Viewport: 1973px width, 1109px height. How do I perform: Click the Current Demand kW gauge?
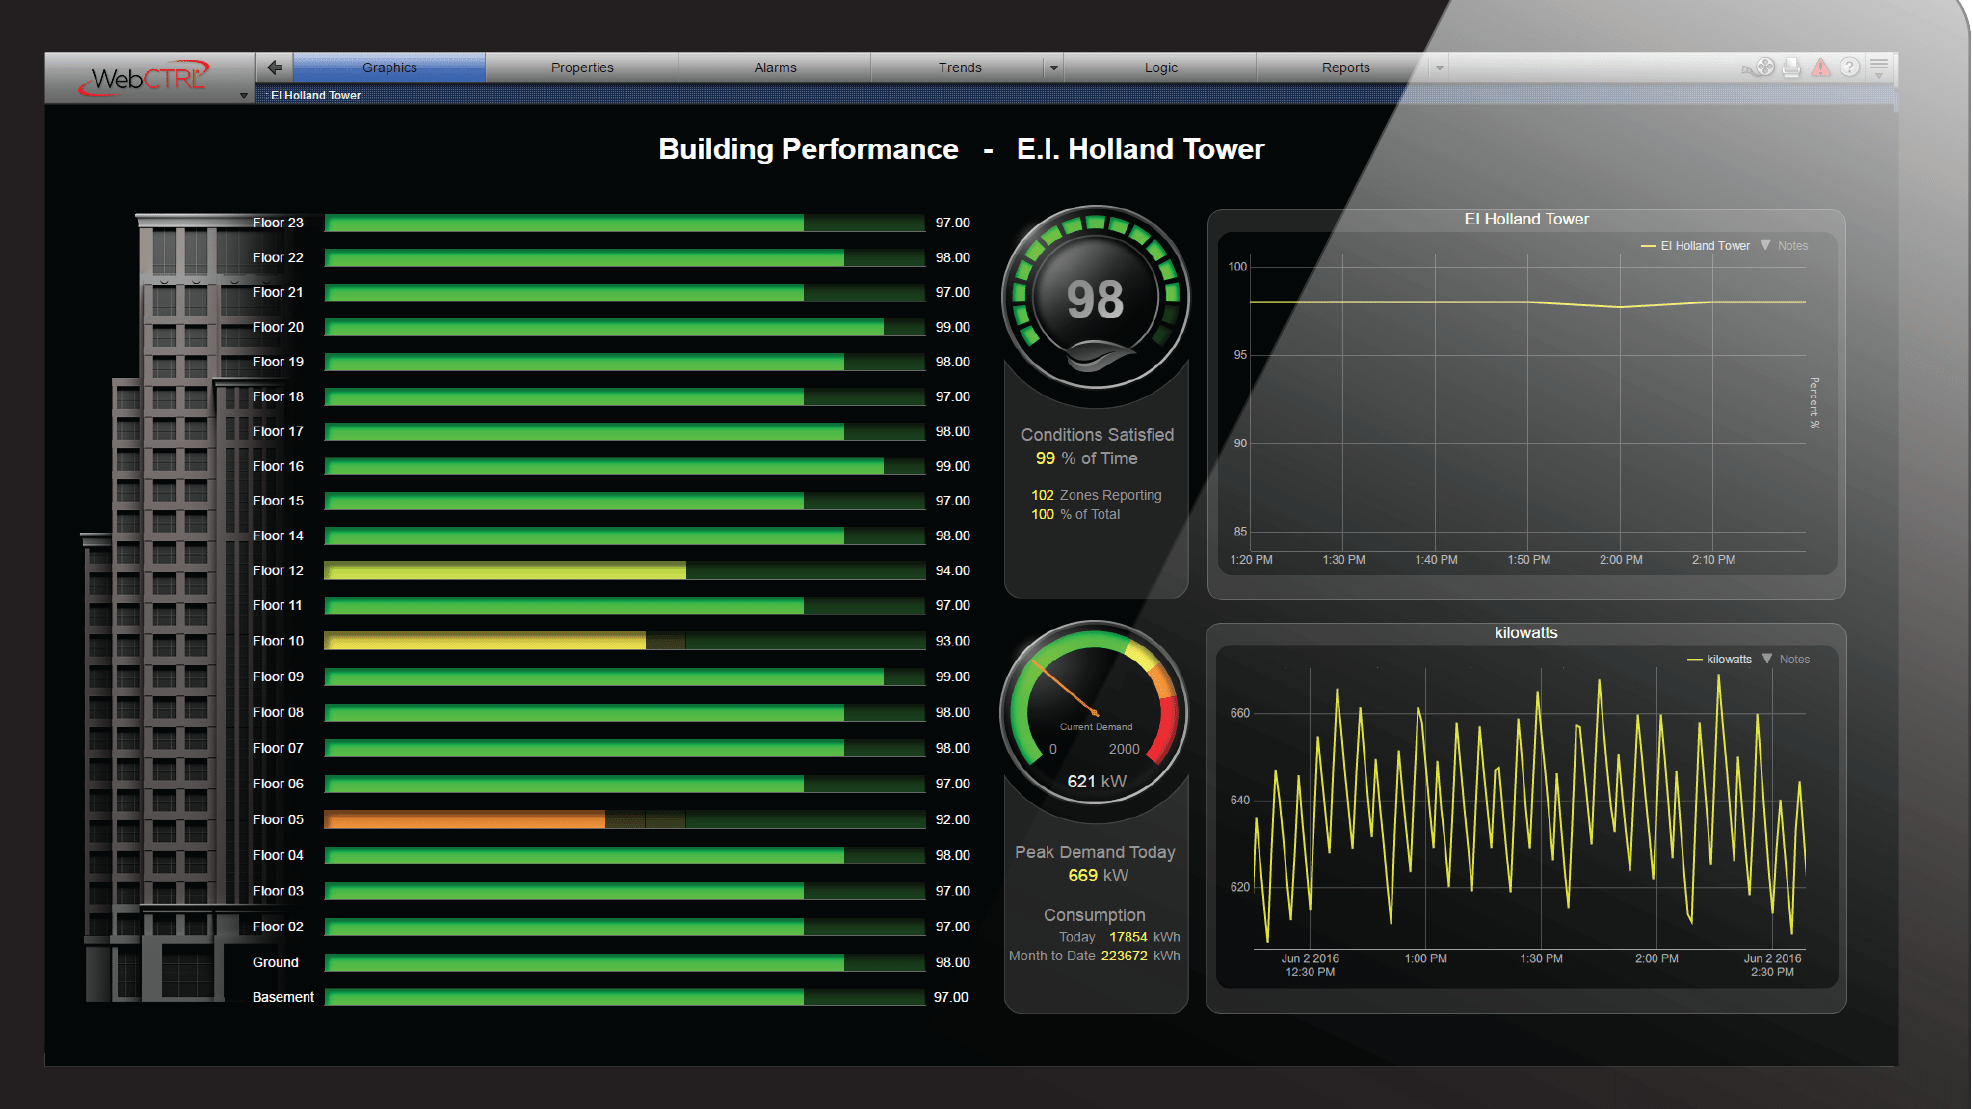1096,712
